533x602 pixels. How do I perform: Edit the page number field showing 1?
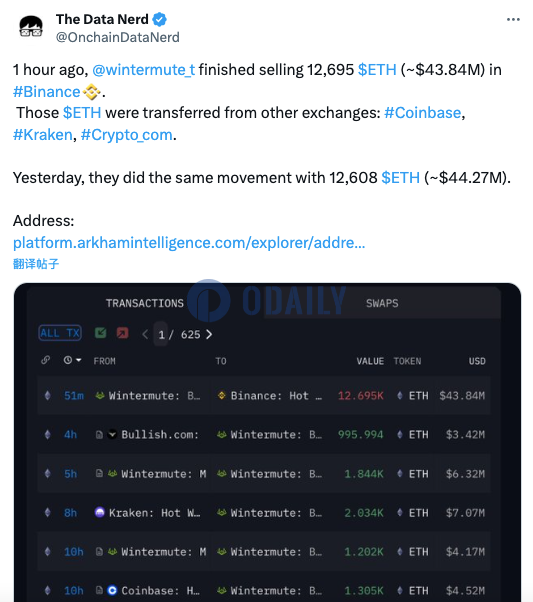click(161, 334)
